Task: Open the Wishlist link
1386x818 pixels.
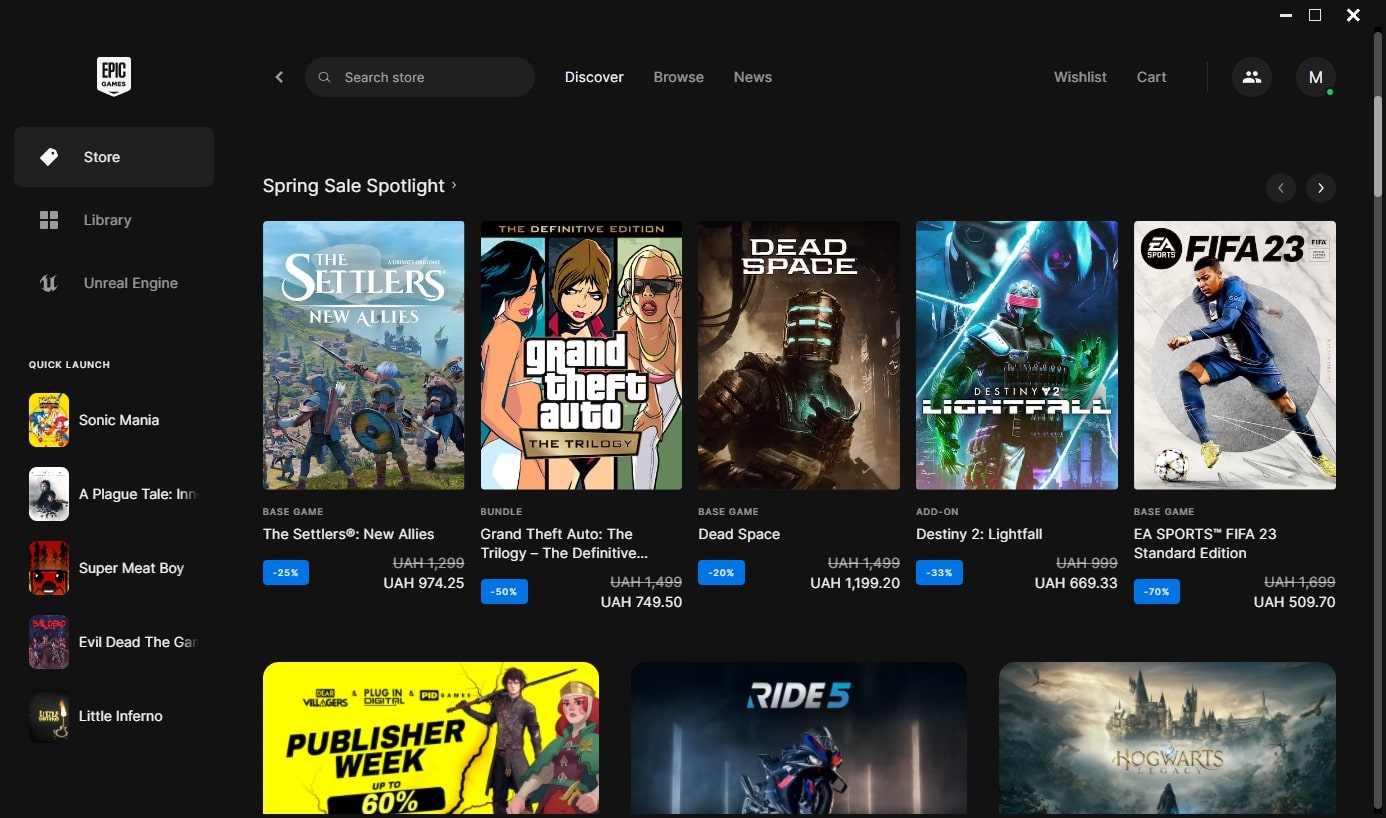Action: coord(1080,77)
